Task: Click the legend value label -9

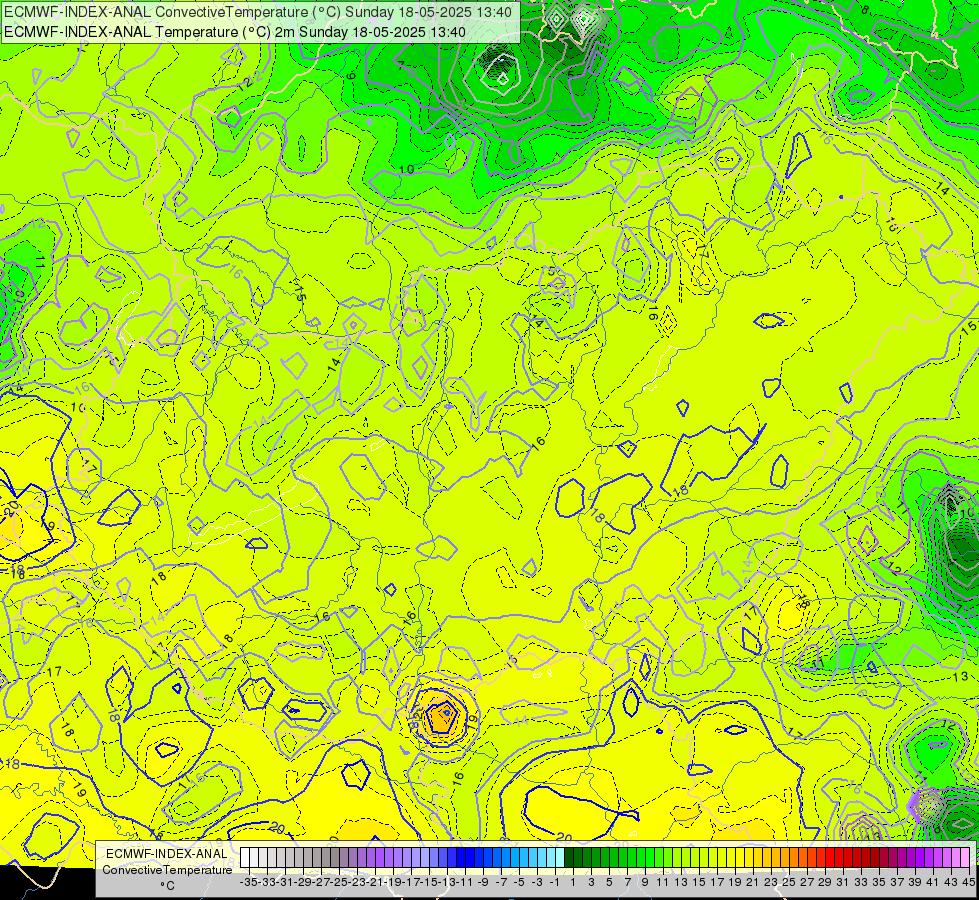Action: point(483,882)
